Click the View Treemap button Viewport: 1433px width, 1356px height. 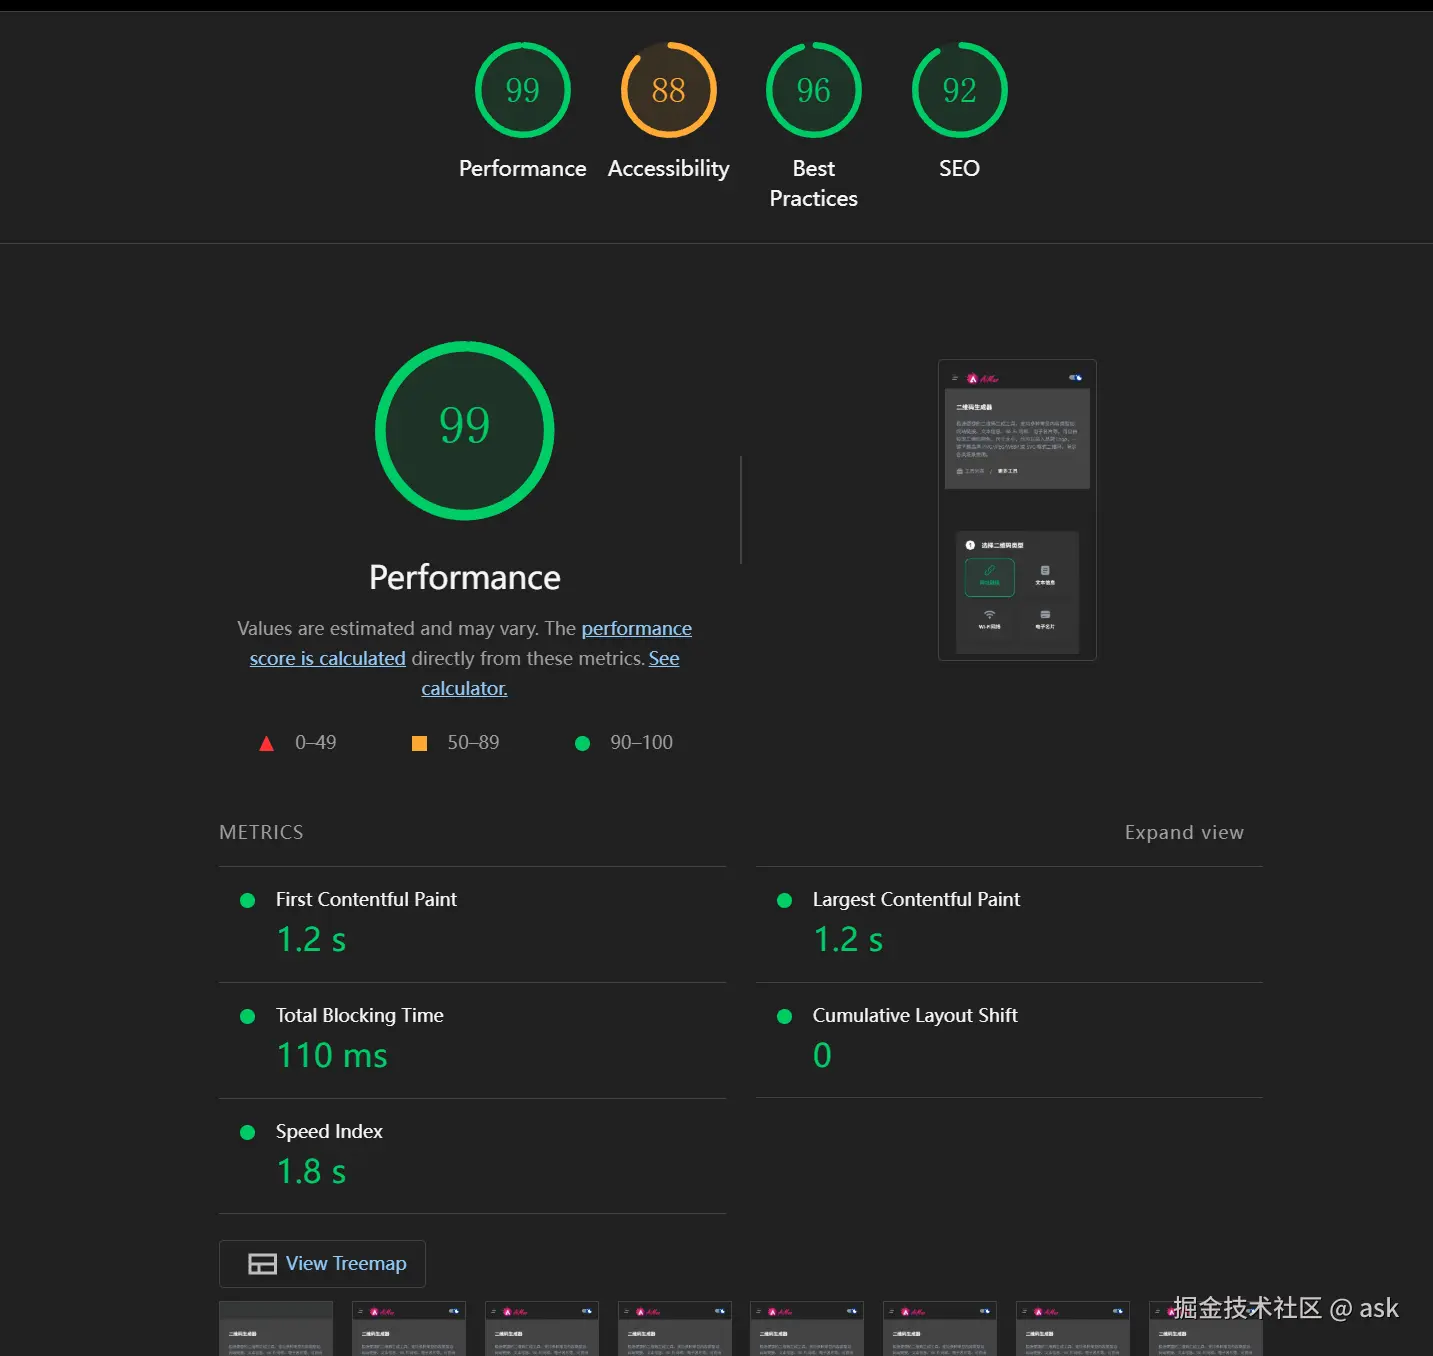click(322, 1264)
